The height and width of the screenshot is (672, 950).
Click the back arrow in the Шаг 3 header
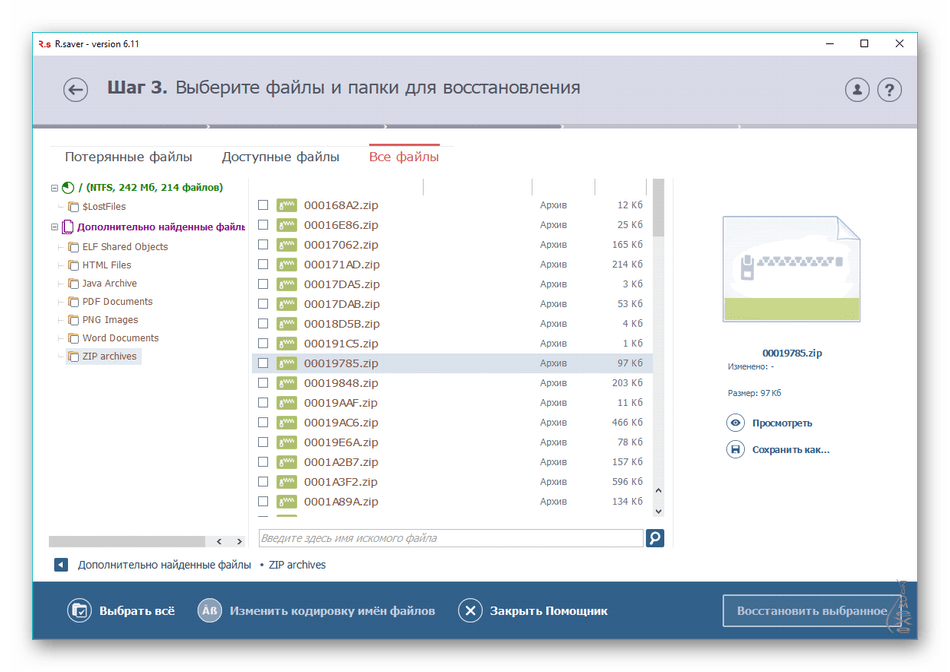pos(75,88)
